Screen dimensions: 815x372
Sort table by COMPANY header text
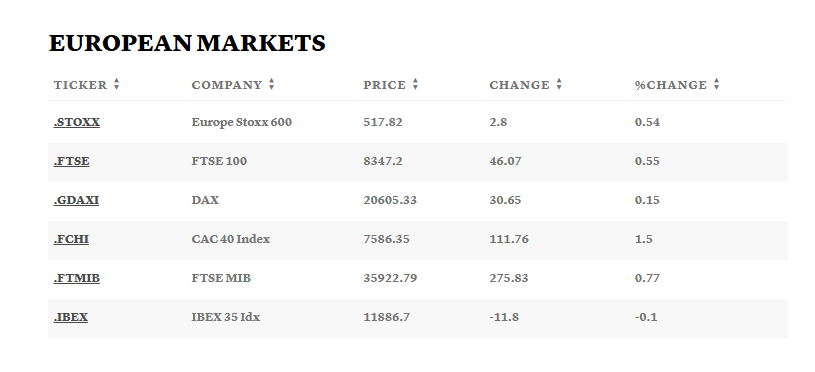pyautogui.click(x=227, y=85)
